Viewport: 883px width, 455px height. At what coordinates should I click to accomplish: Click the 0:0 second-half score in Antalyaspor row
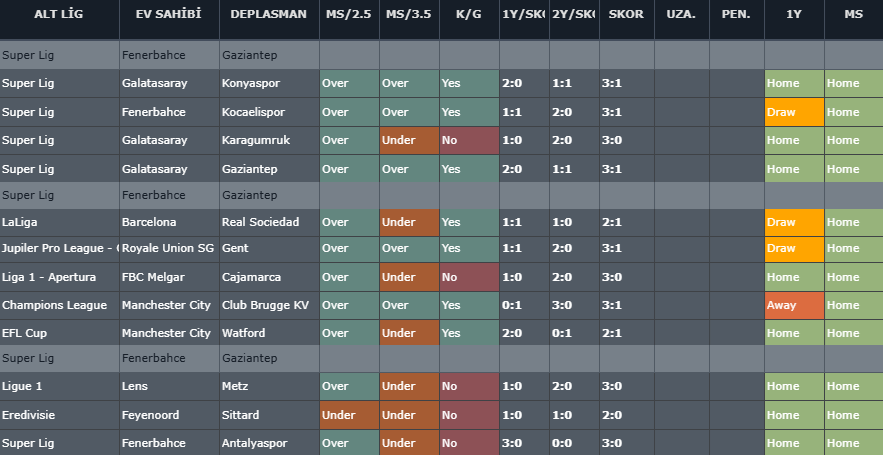coord(574,443)
